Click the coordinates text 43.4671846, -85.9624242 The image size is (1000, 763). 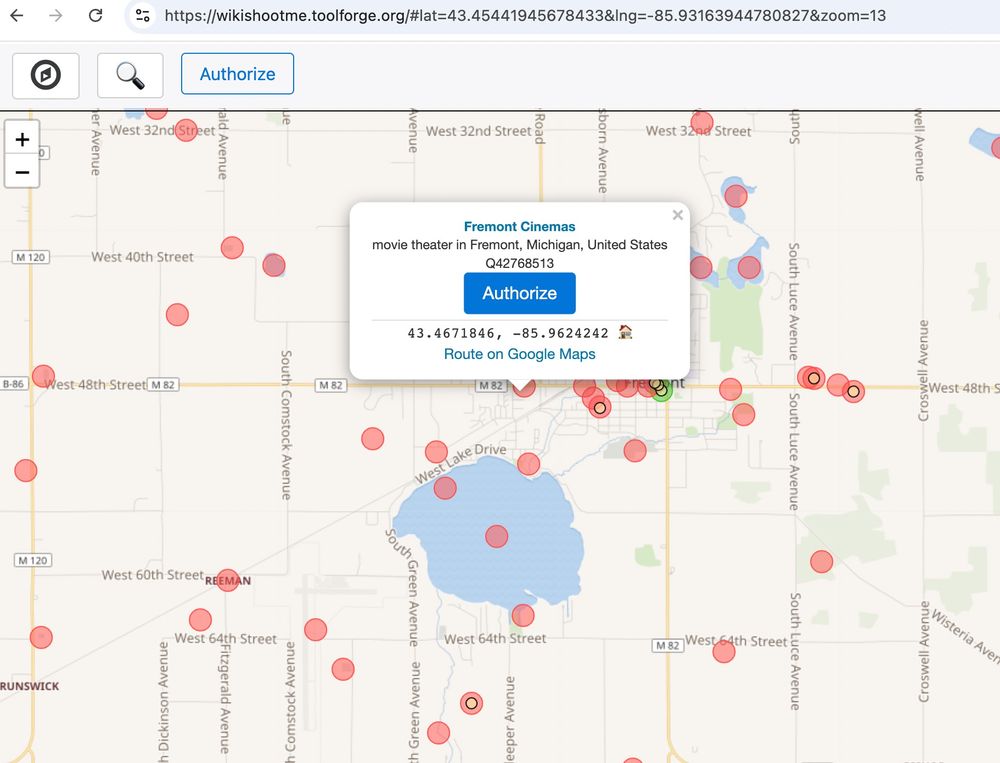click(508, 333)
